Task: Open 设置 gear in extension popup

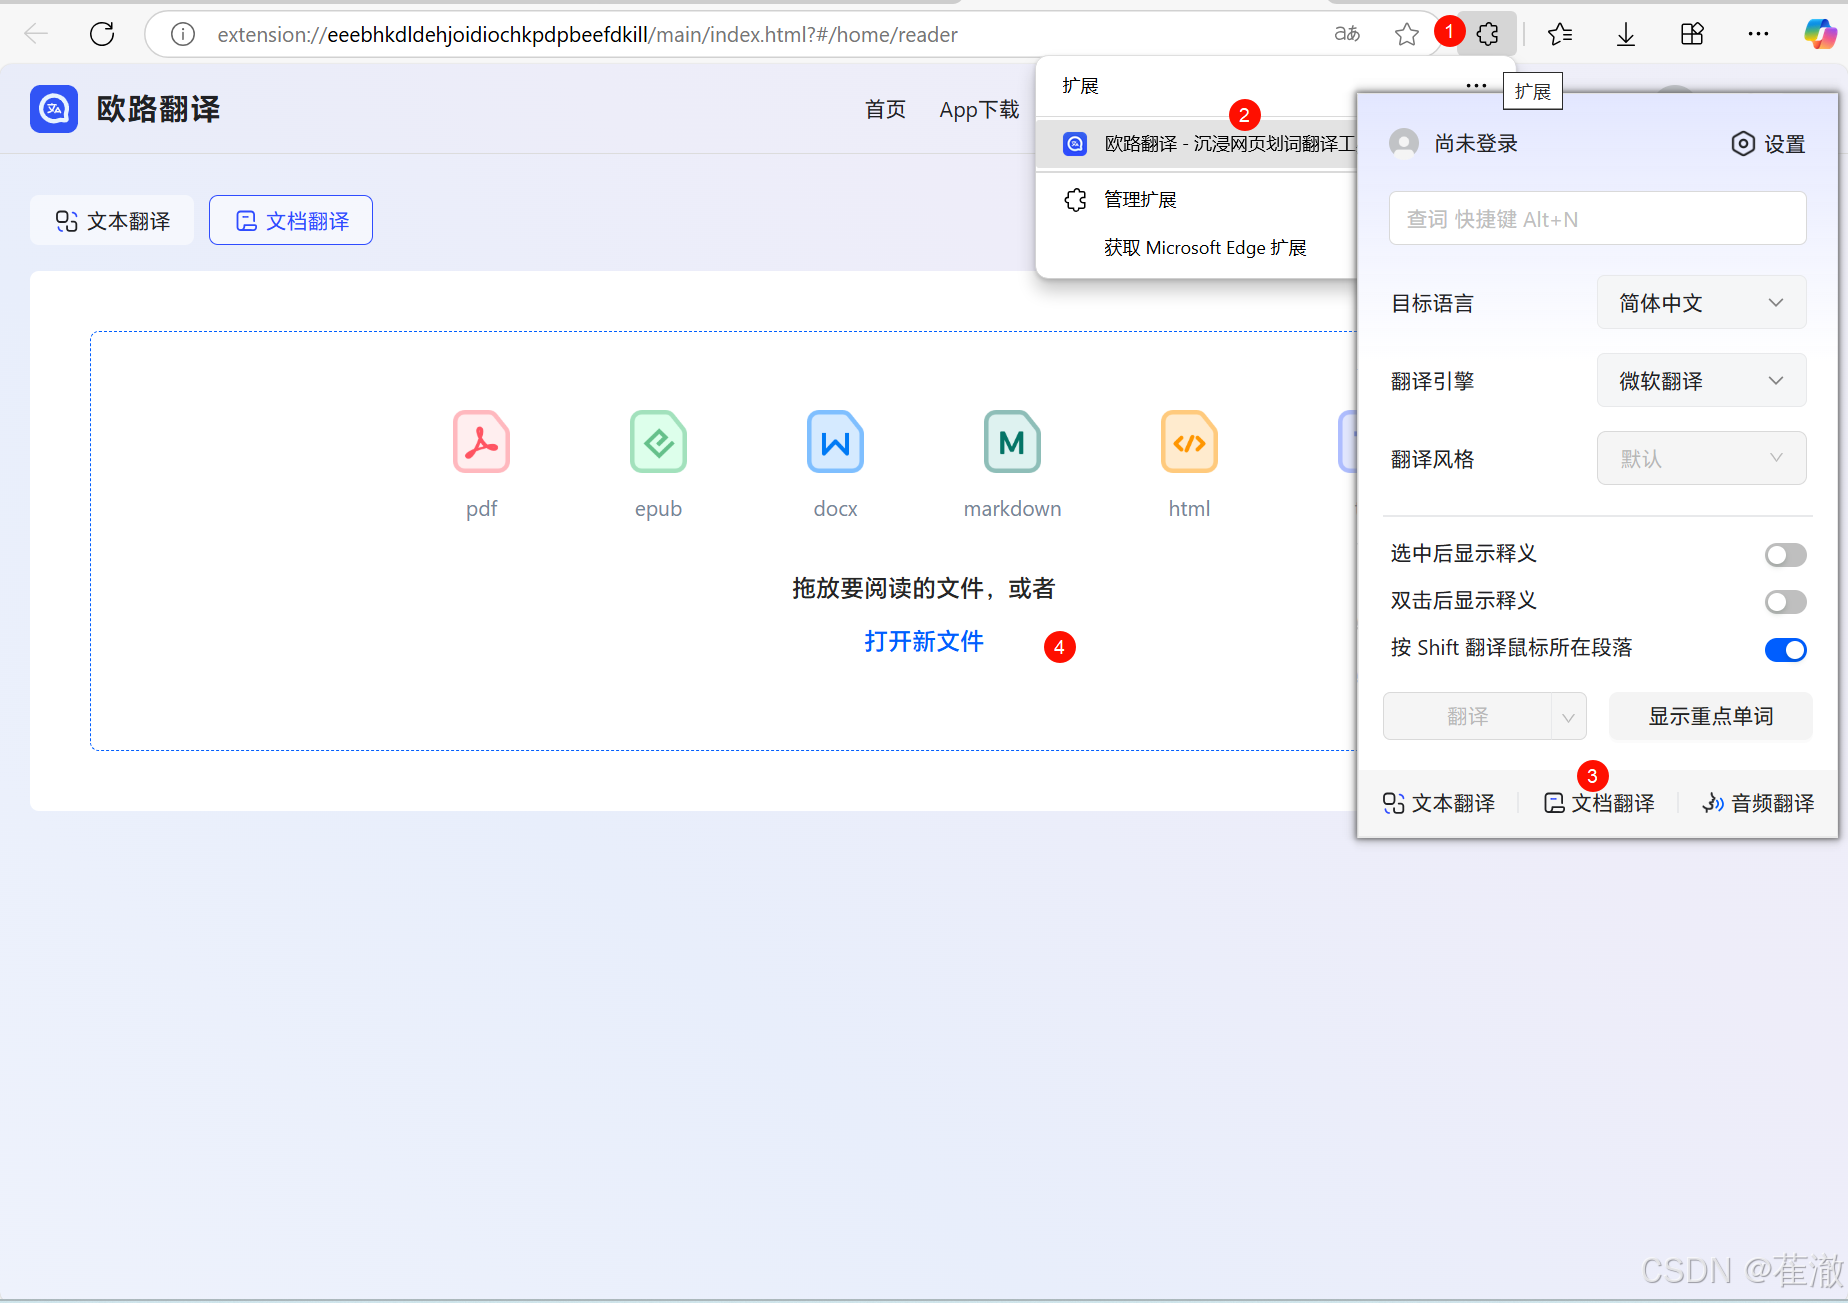Action: (1768, 144)
